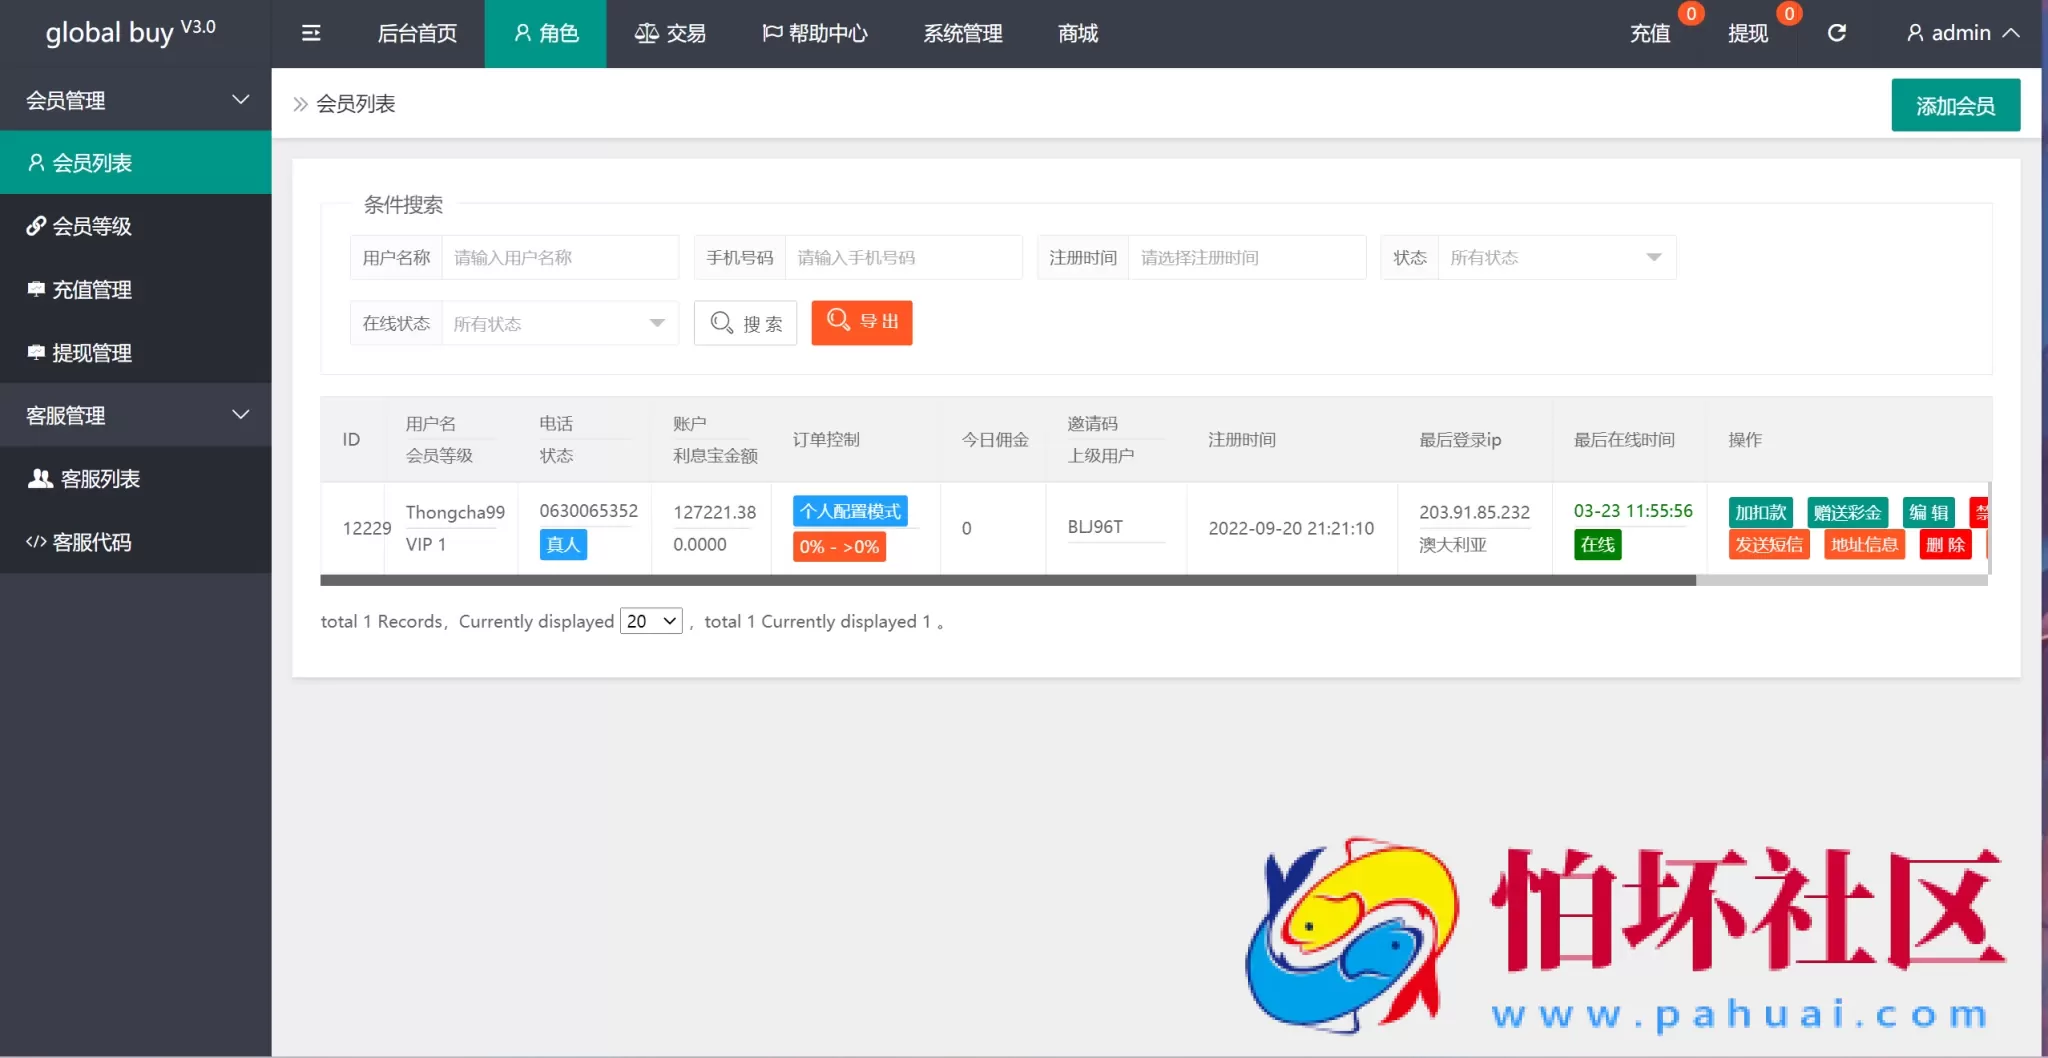Open 充值 with the notification badge
The image size is (2048, 1058).
[x=1650, y=33]
